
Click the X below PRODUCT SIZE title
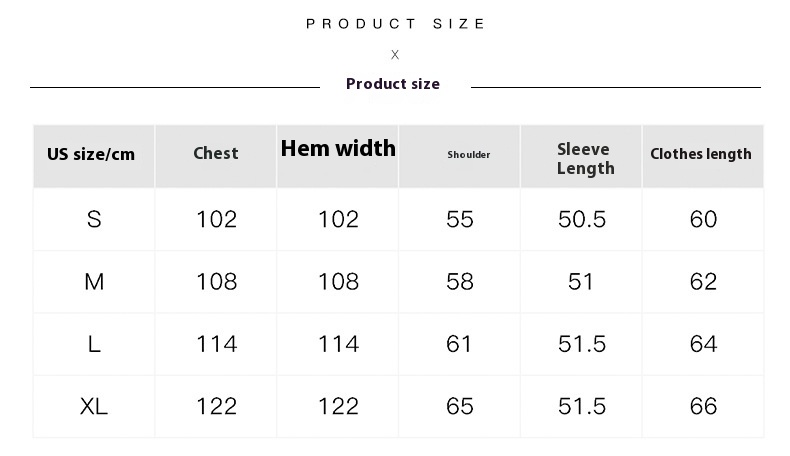[x=395, y=54]
